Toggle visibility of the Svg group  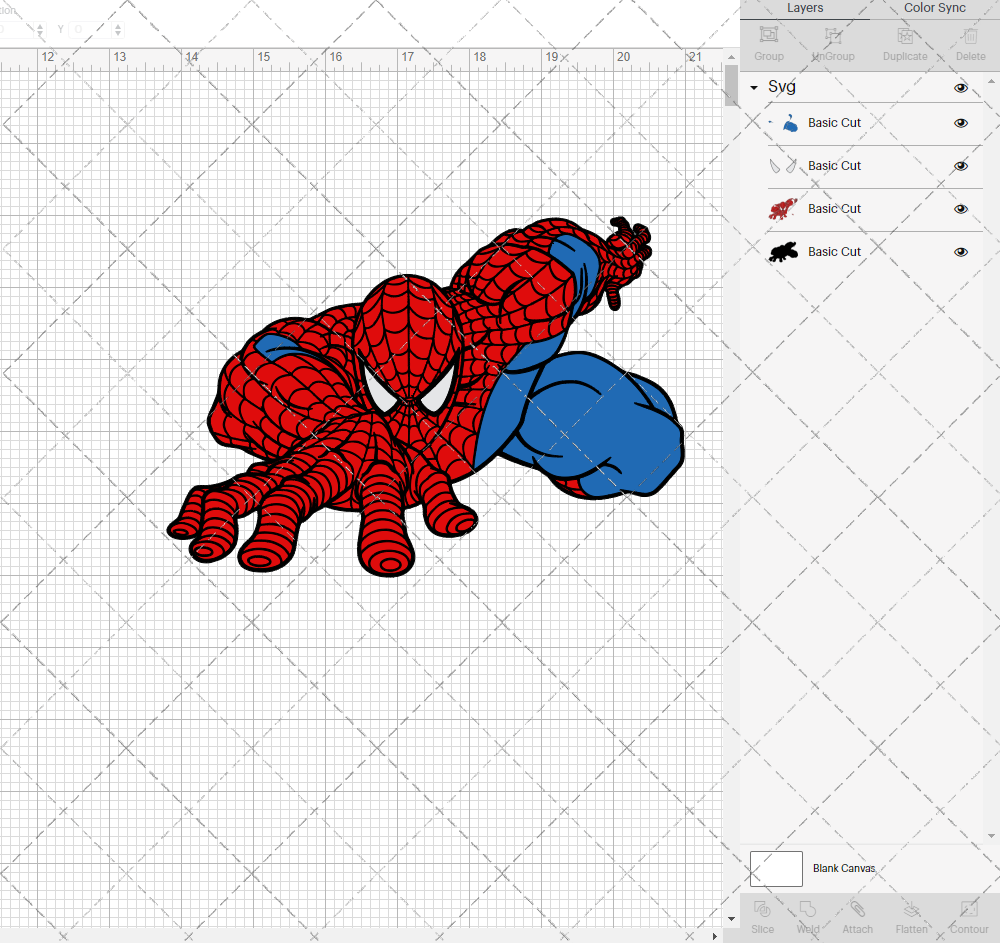[960, 88]
